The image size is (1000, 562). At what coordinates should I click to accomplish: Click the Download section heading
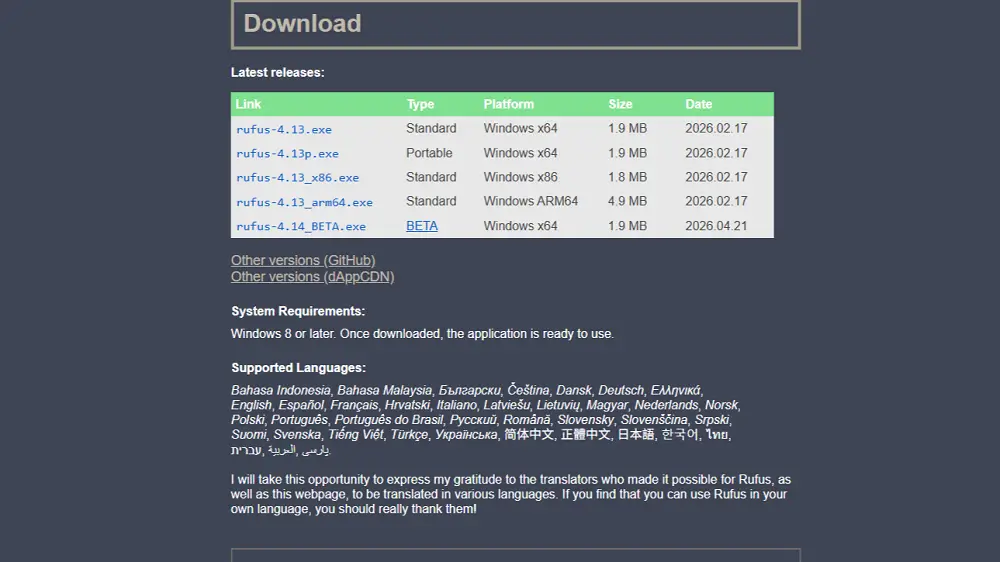[x=302, y=24]
